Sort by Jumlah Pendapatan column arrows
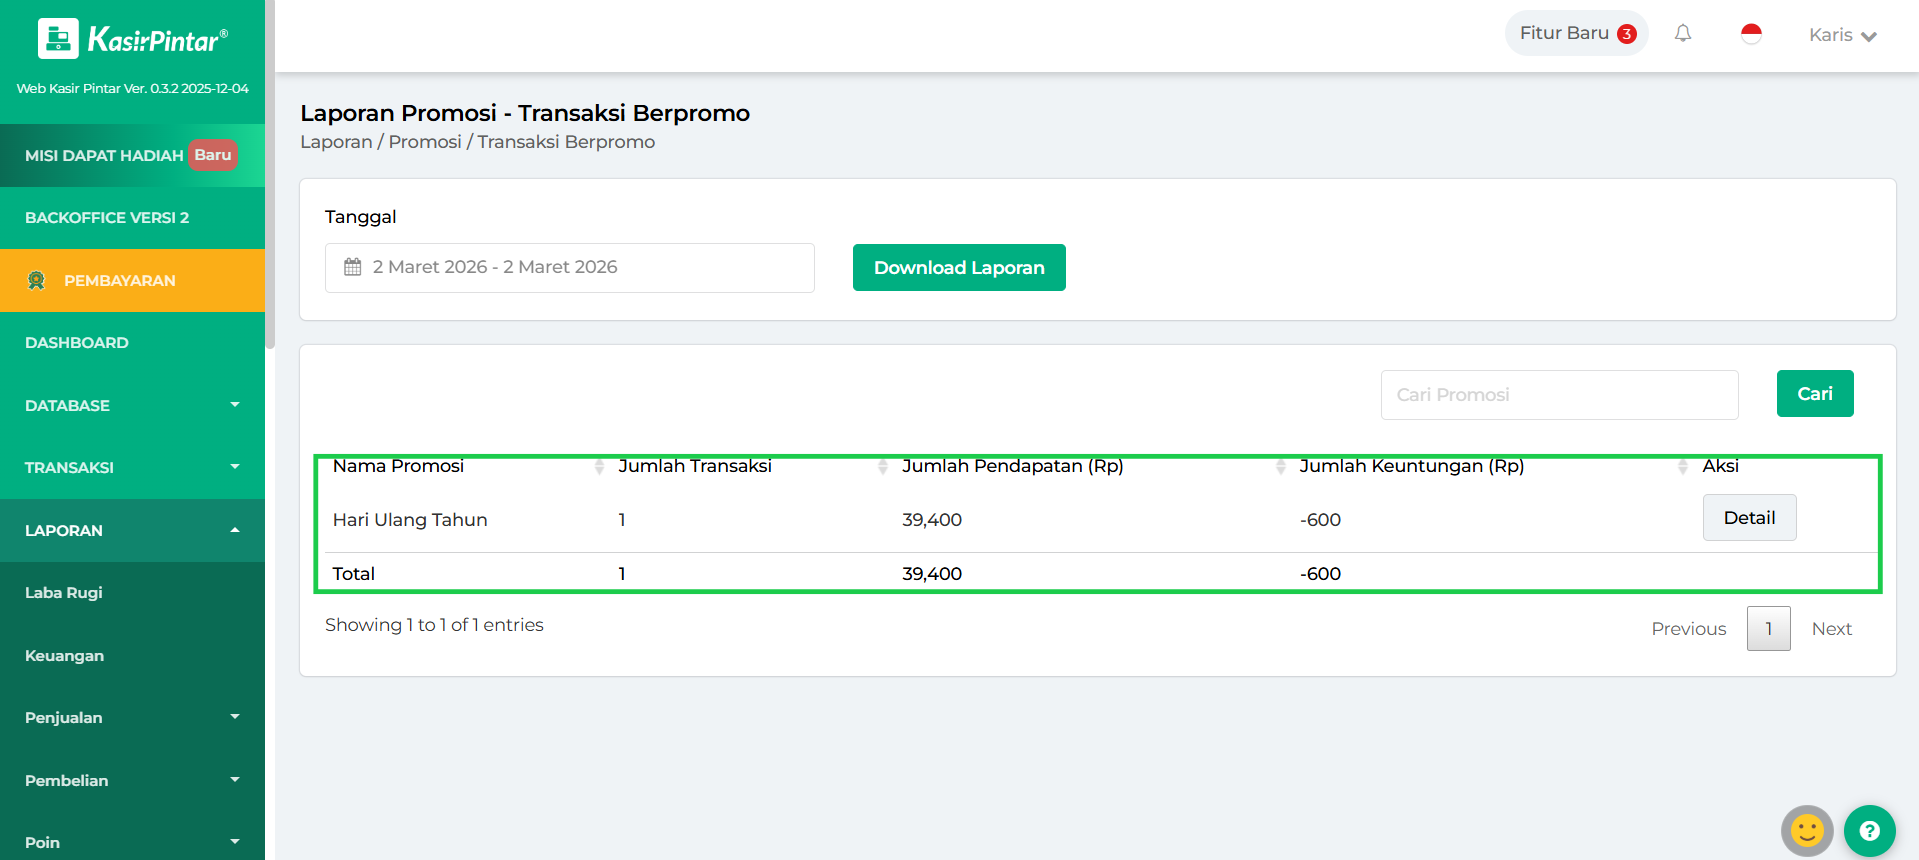The width and height of the screenshot is (1919, 860). point(1280,467)
